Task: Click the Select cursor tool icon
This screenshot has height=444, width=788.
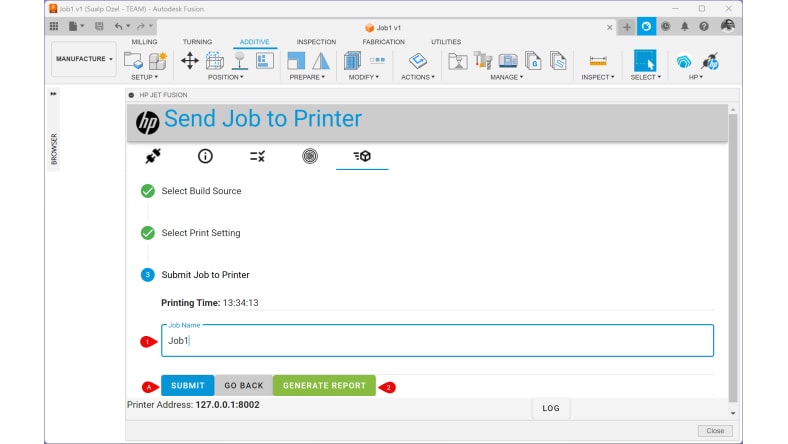Action: 645,61
